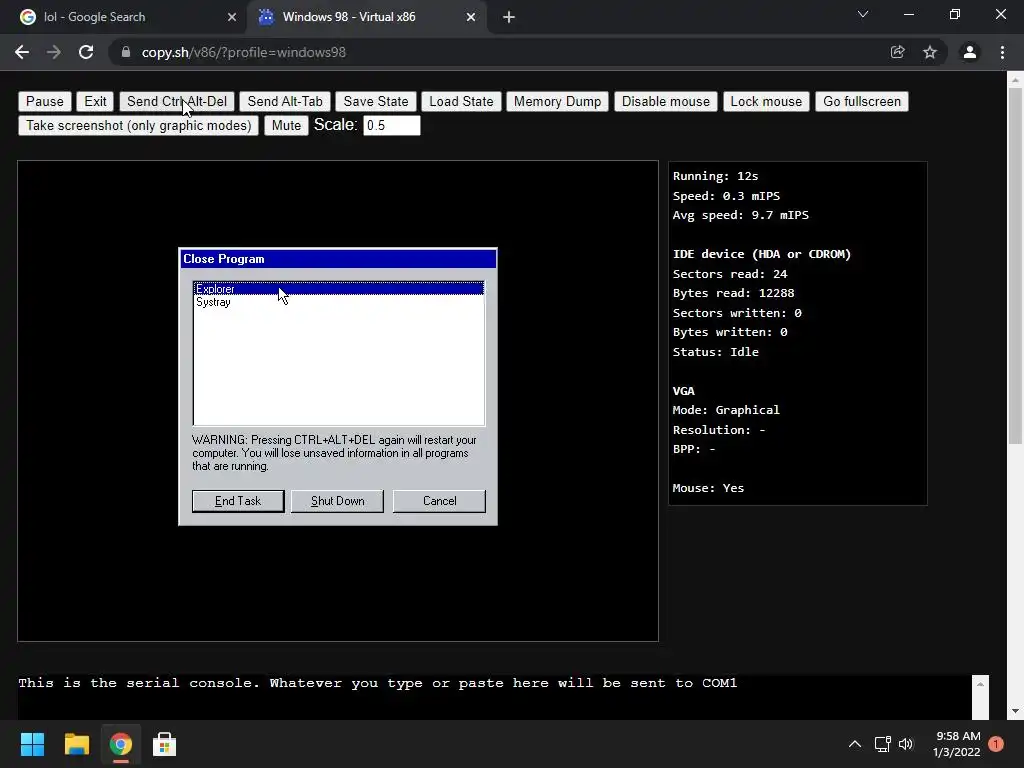This screenshot has height=768, width=1024.
Task: Click the Chrome taskbar icon
Action: pyautogui.click(x=120, y=744)
